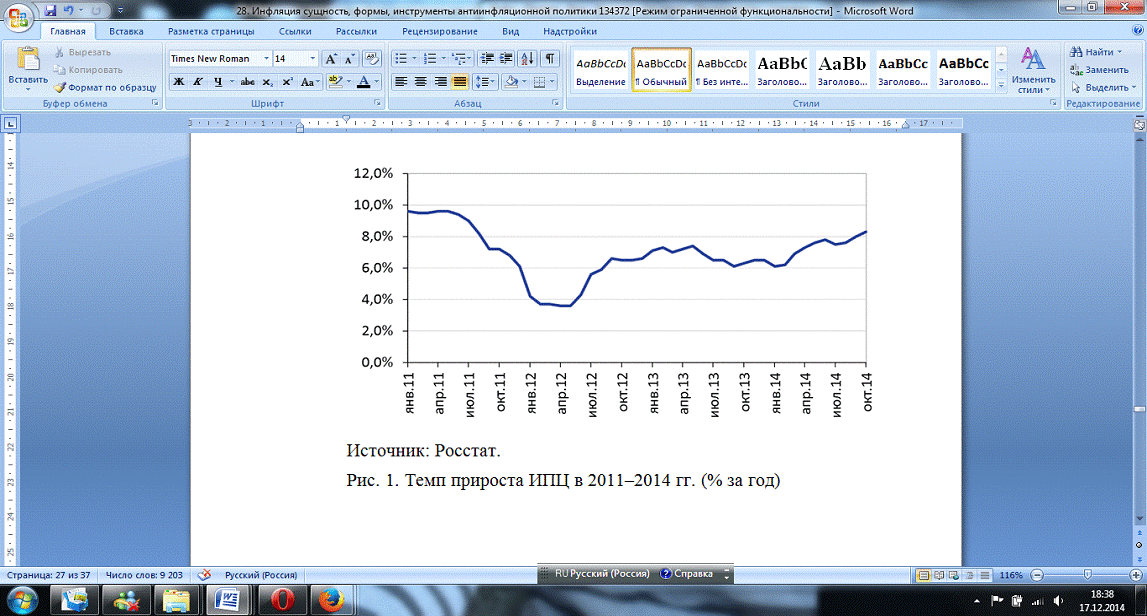
Task: Open the Рецензирование ribbon tab
Action: tap(439, 31)
